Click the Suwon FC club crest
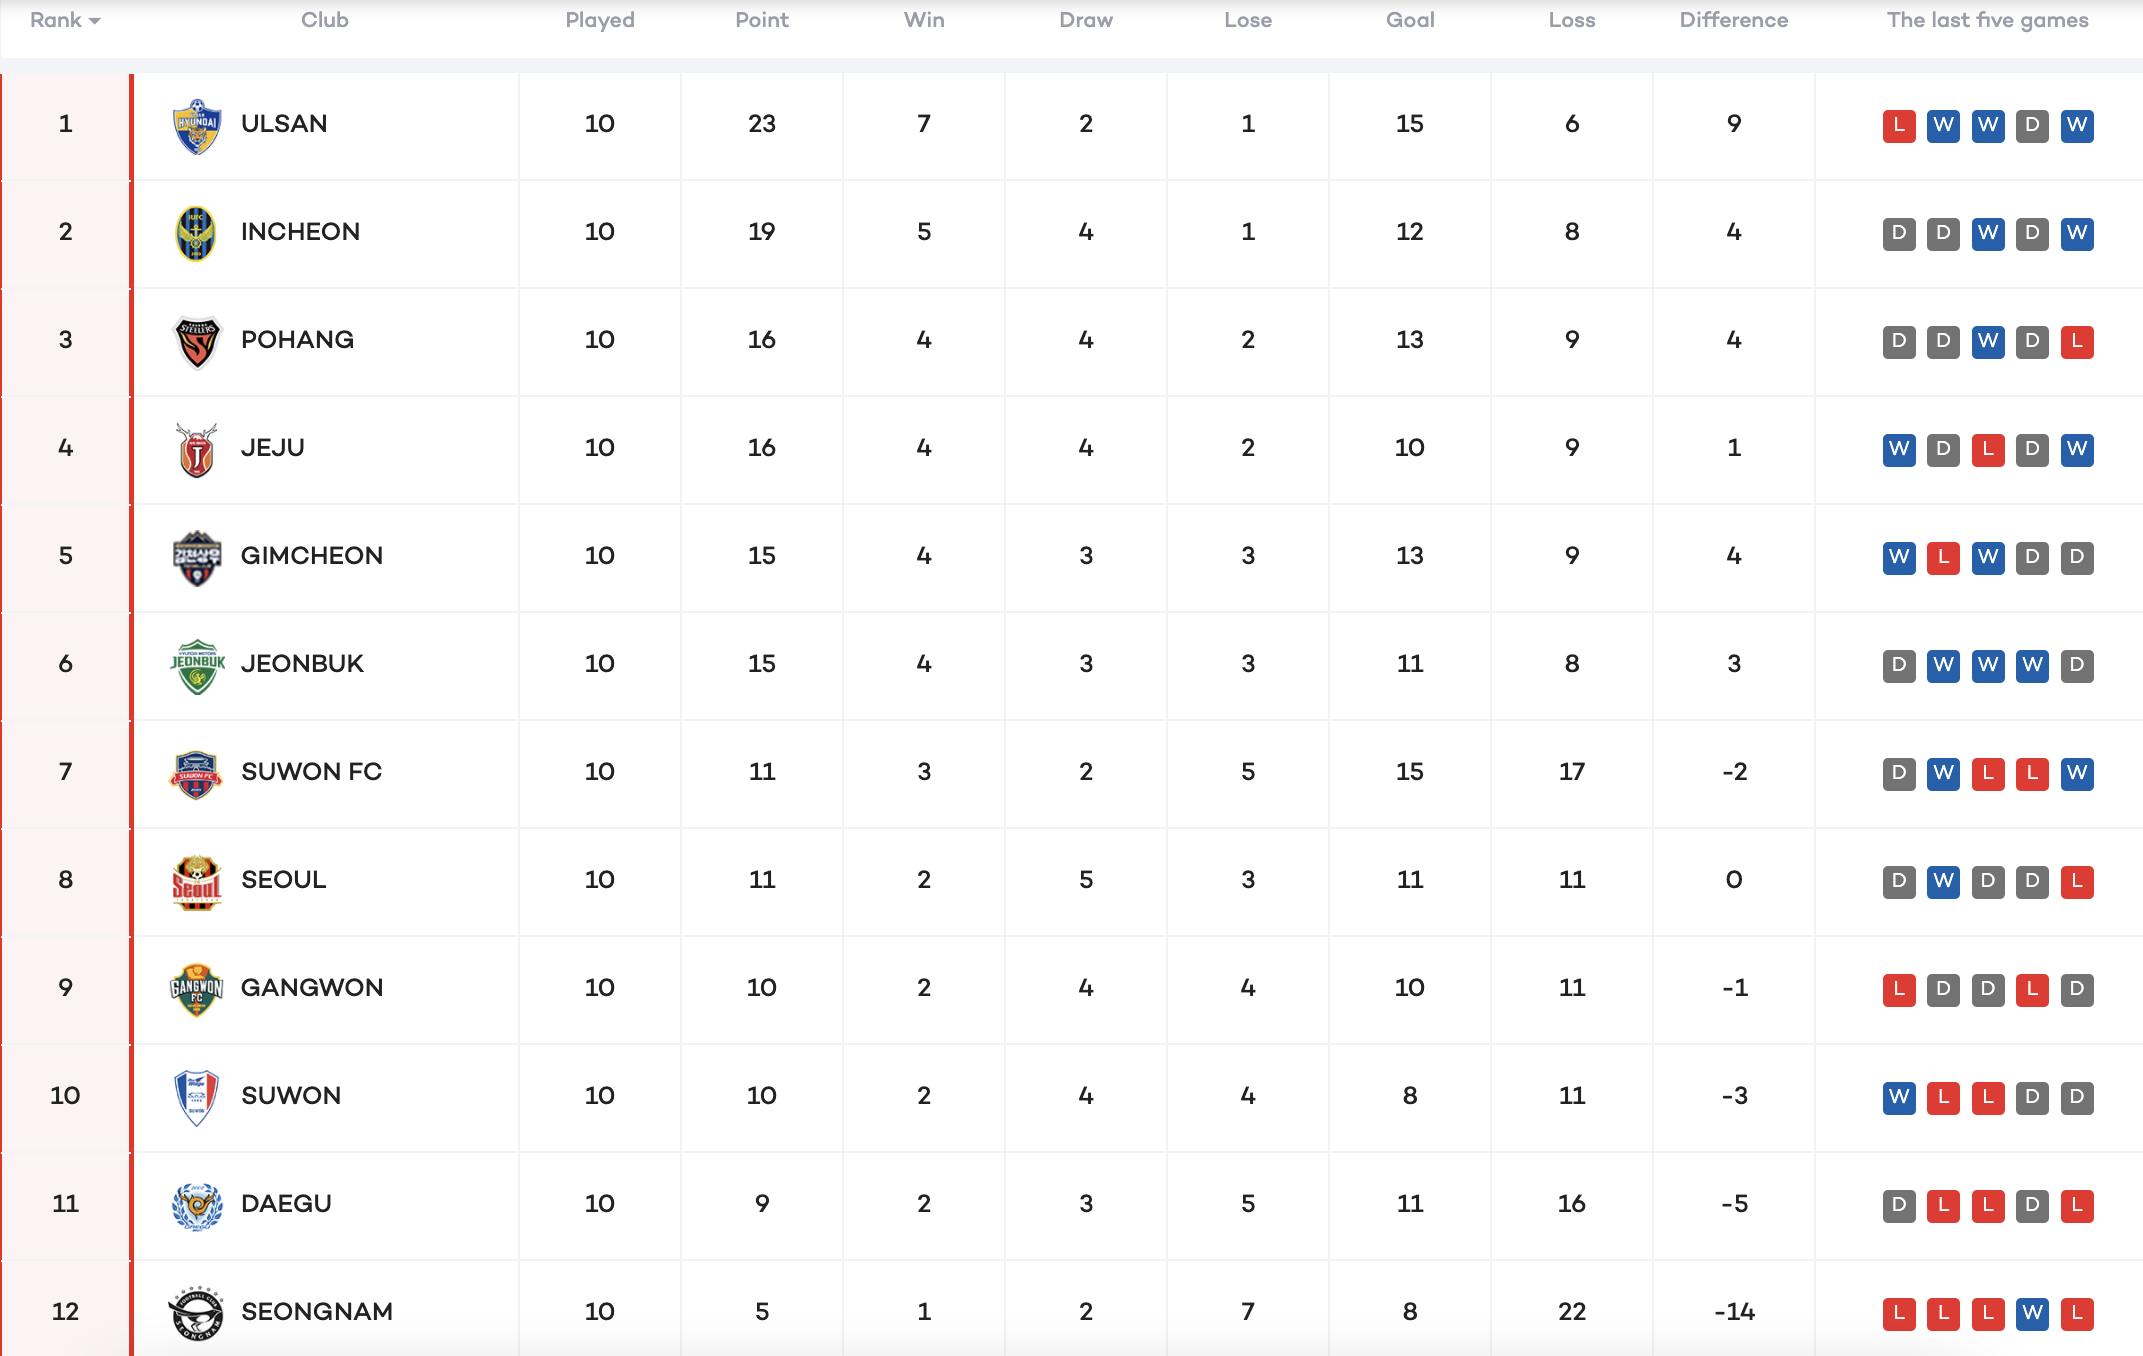 coord(197,773)
